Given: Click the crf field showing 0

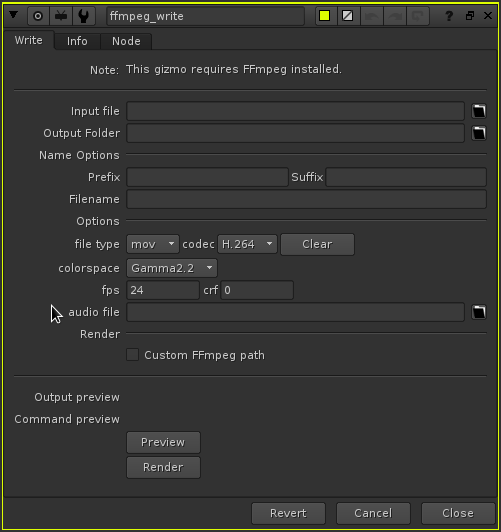Looking at the screenshot, I should (x=257, y=290).
